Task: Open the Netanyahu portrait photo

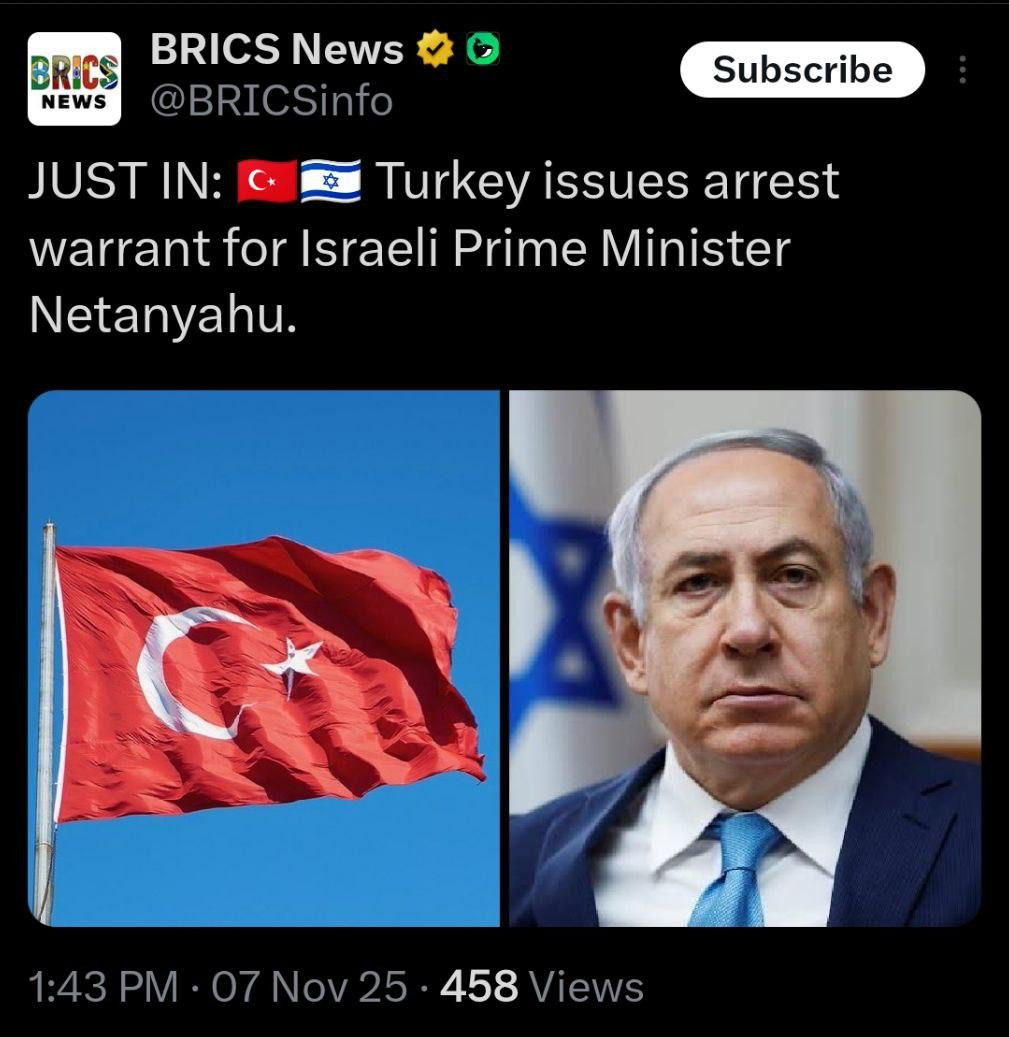Action: 745,658
